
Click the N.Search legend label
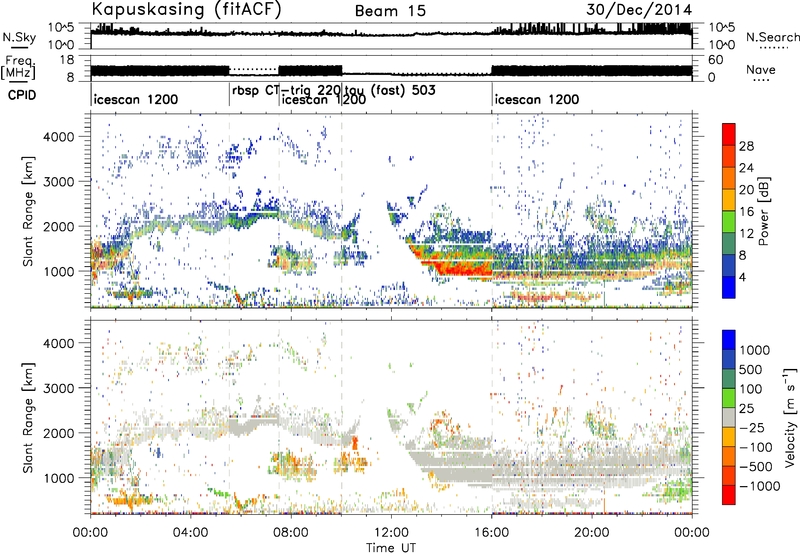(x=772, y=37)
